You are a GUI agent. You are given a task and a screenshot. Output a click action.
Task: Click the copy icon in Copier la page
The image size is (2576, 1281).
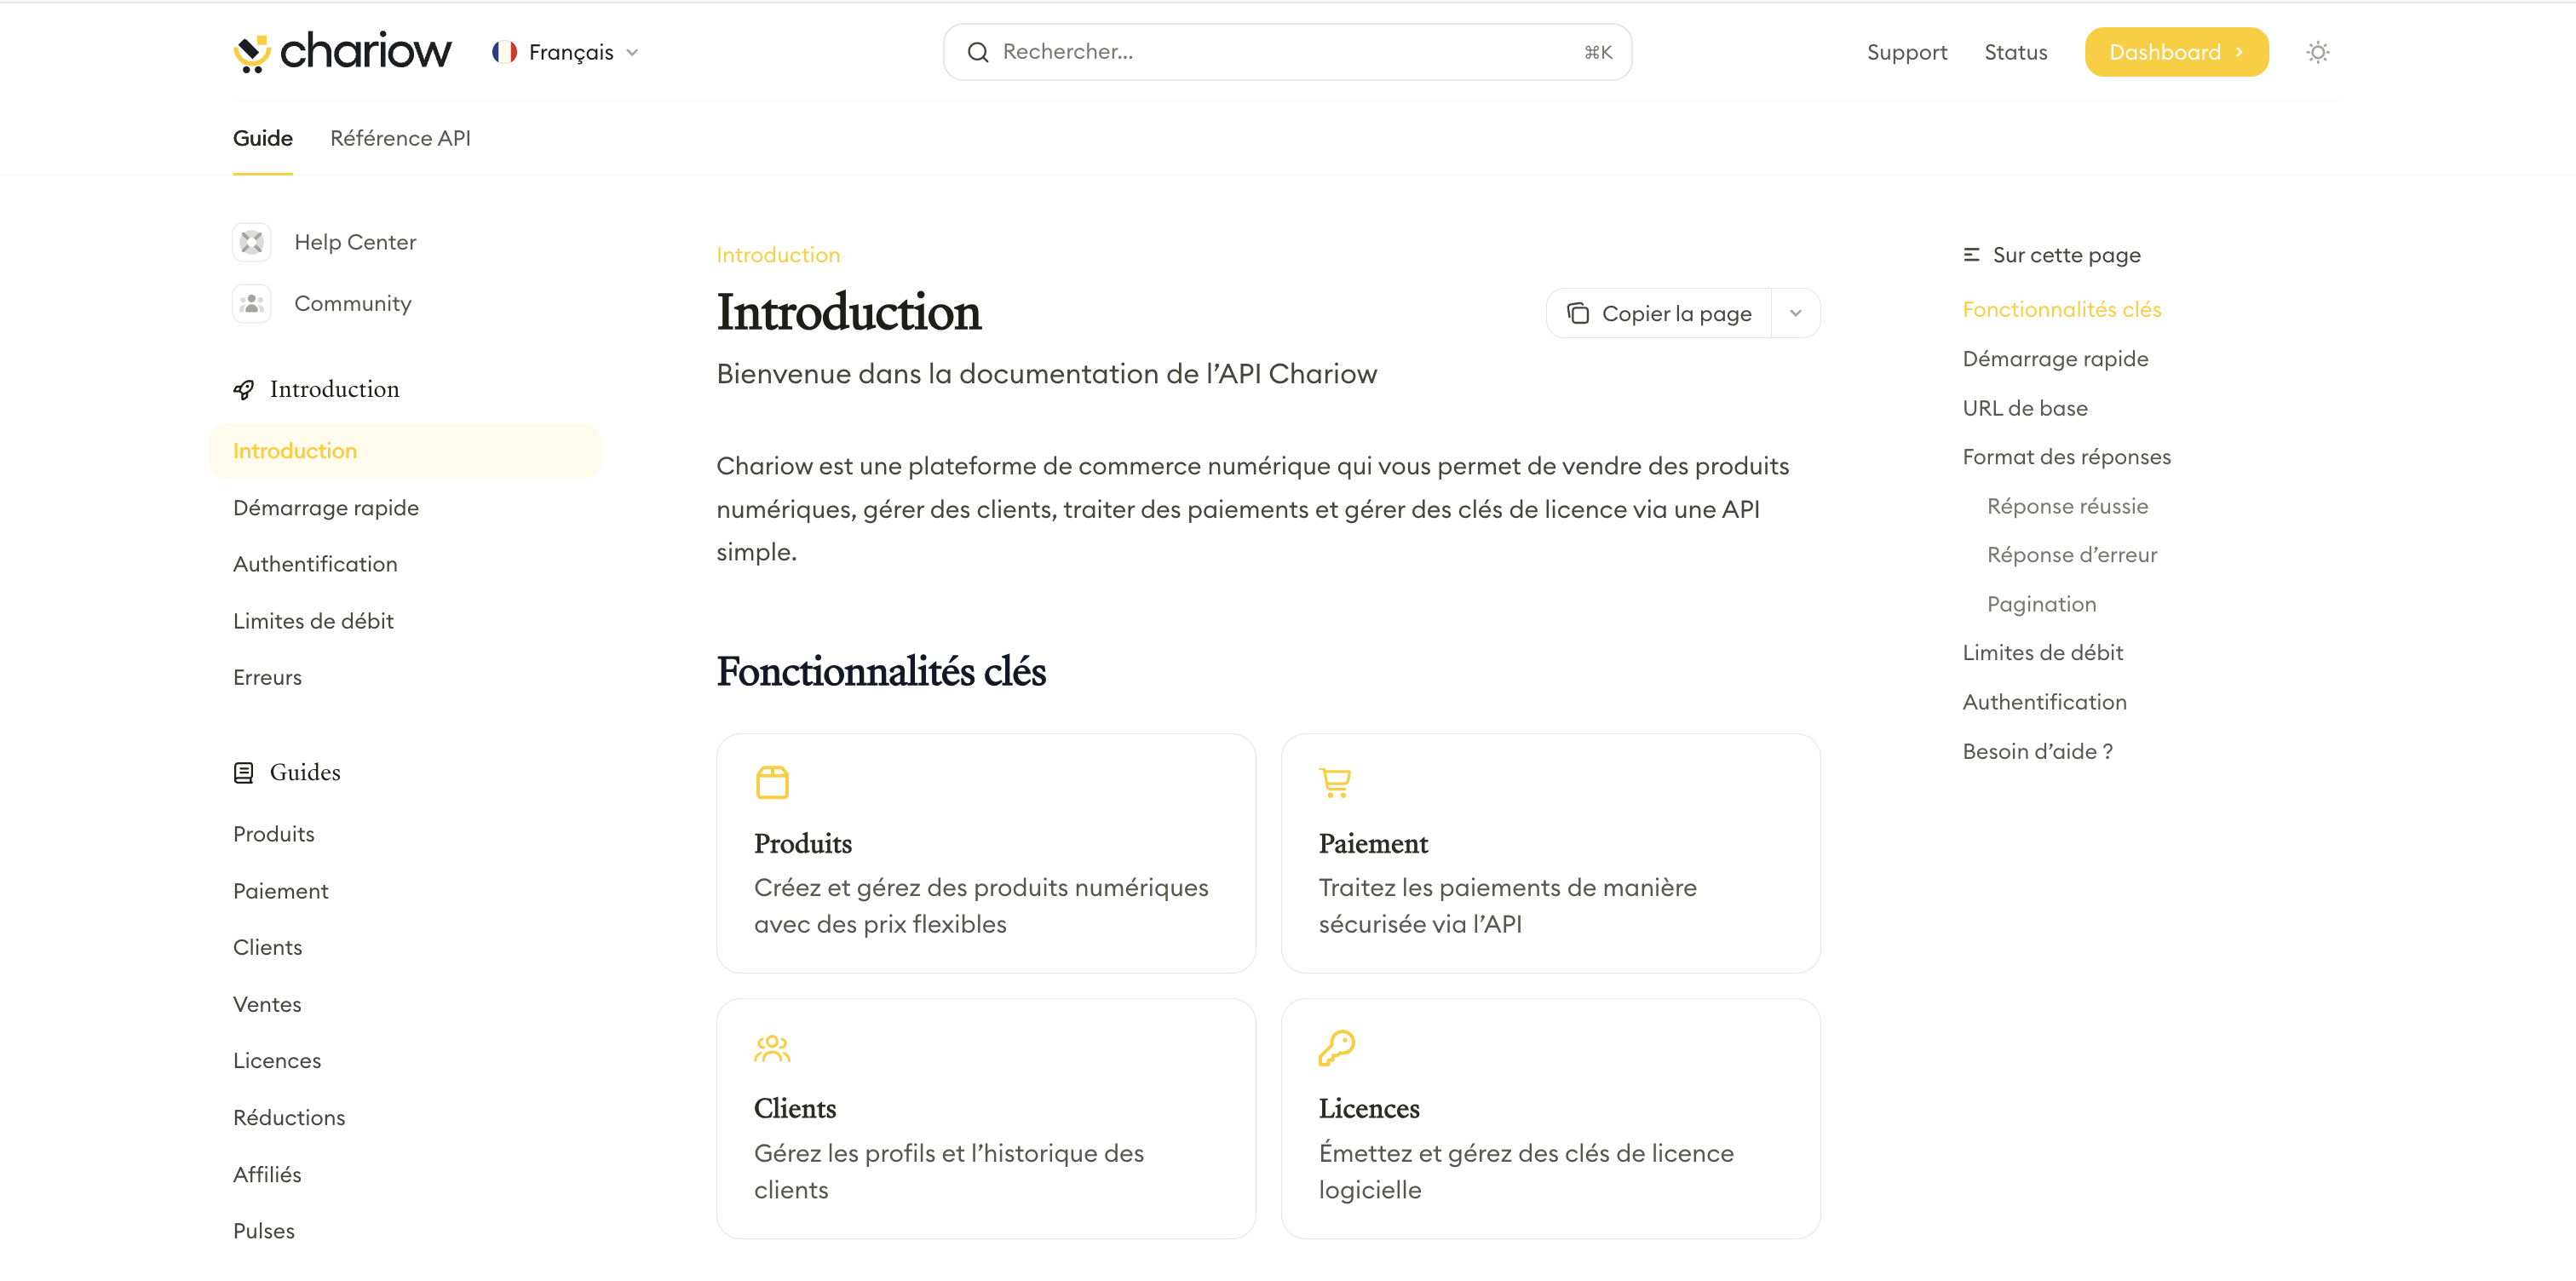point(1578,313)
